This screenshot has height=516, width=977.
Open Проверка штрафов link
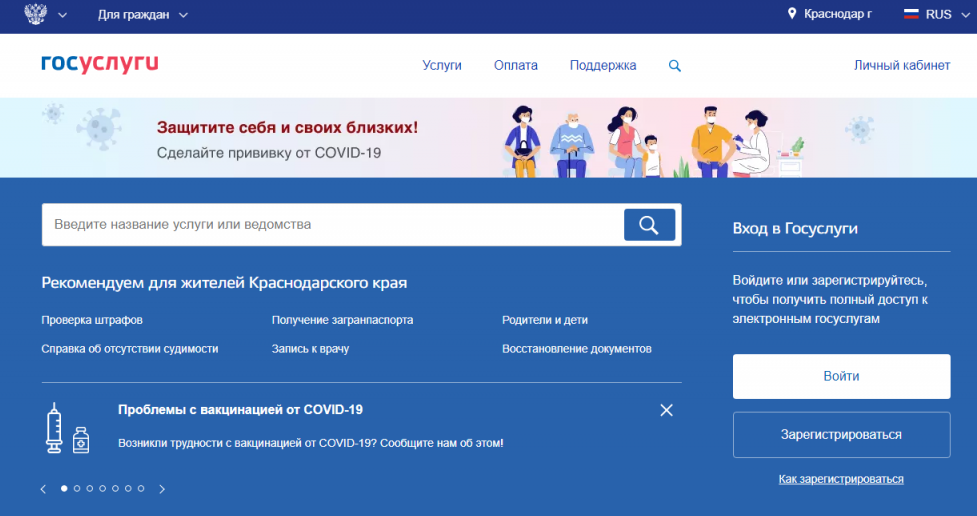pos(92,321)
